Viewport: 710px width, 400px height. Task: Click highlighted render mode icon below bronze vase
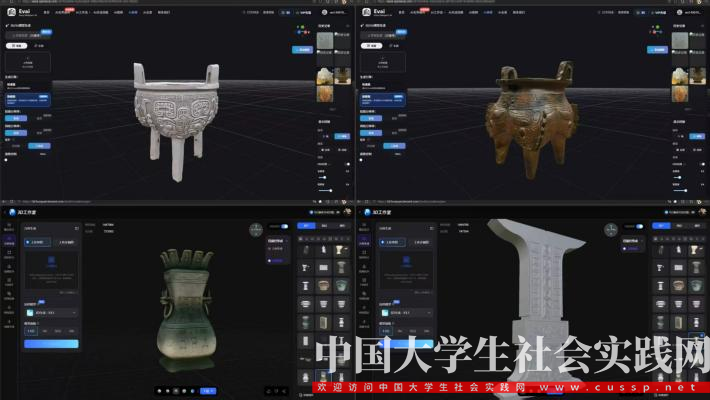(176, 390)
